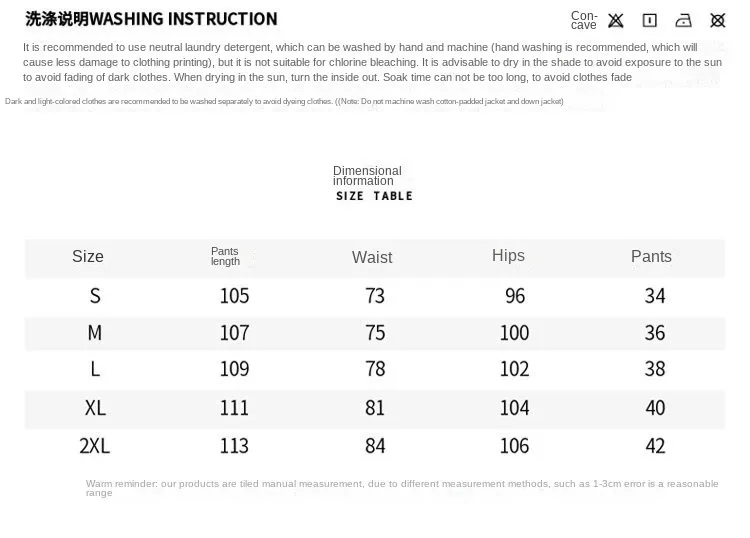Screen dimensions: 750x538
Task: Select the Waist column header
Action: pos(372,257)
